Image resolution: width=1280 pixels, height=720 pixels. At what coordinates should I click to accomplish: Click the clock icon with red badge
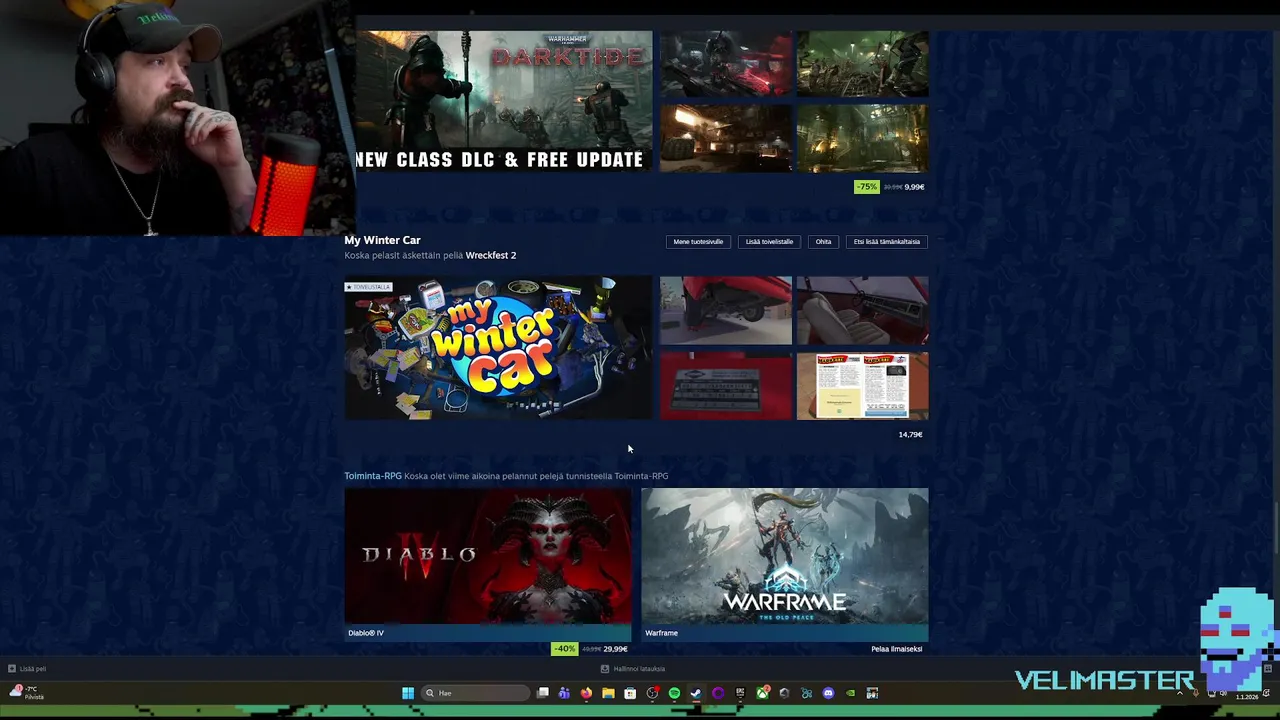click(x=652, y=693)
